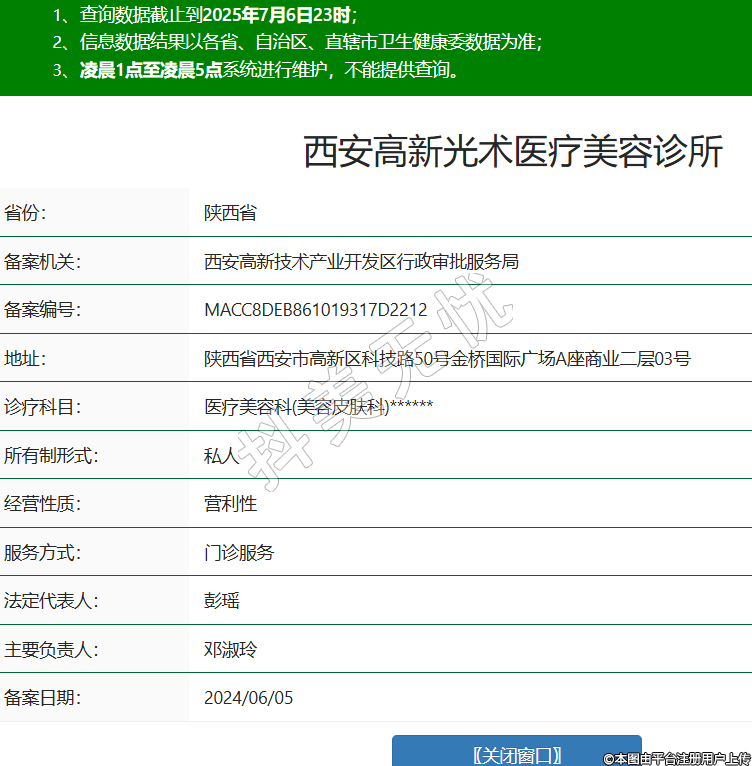Click the 【关闭窗口】 button
Image resolution: width=752 pixels, height=766 pixels.
point(516,754)
